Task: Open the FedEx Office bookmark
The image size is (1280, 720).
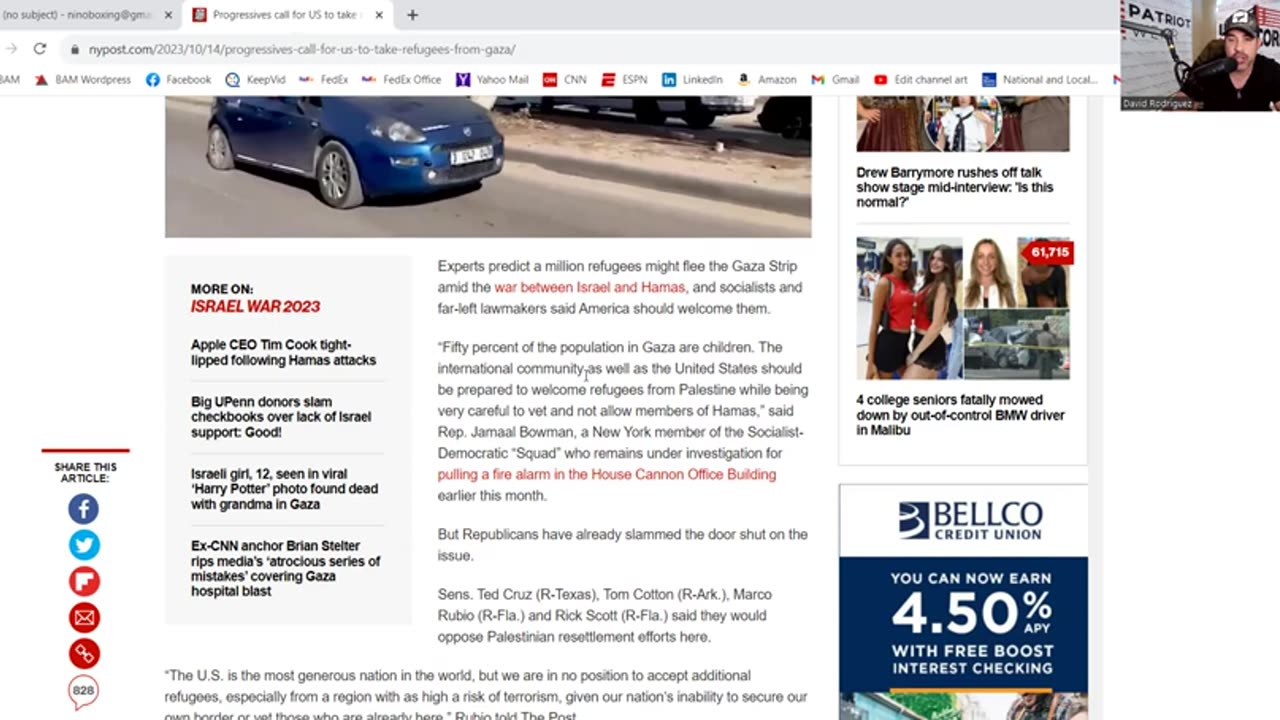Action: pyautogui.click(x=401, y=79)
